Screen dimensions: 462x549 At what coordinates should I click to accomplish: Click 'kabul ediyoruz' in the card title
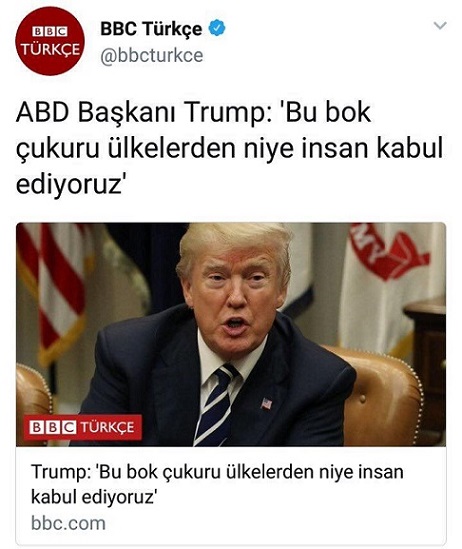tap(93, 496)
